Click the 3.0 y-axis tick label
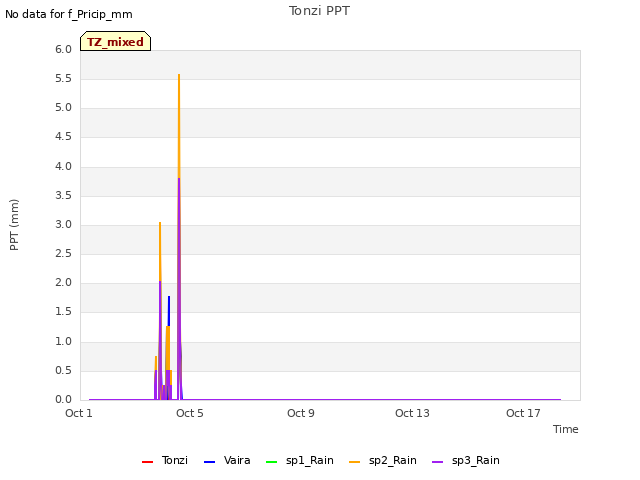This screenshot has width=640, height=480. click(x=63, y=224)
